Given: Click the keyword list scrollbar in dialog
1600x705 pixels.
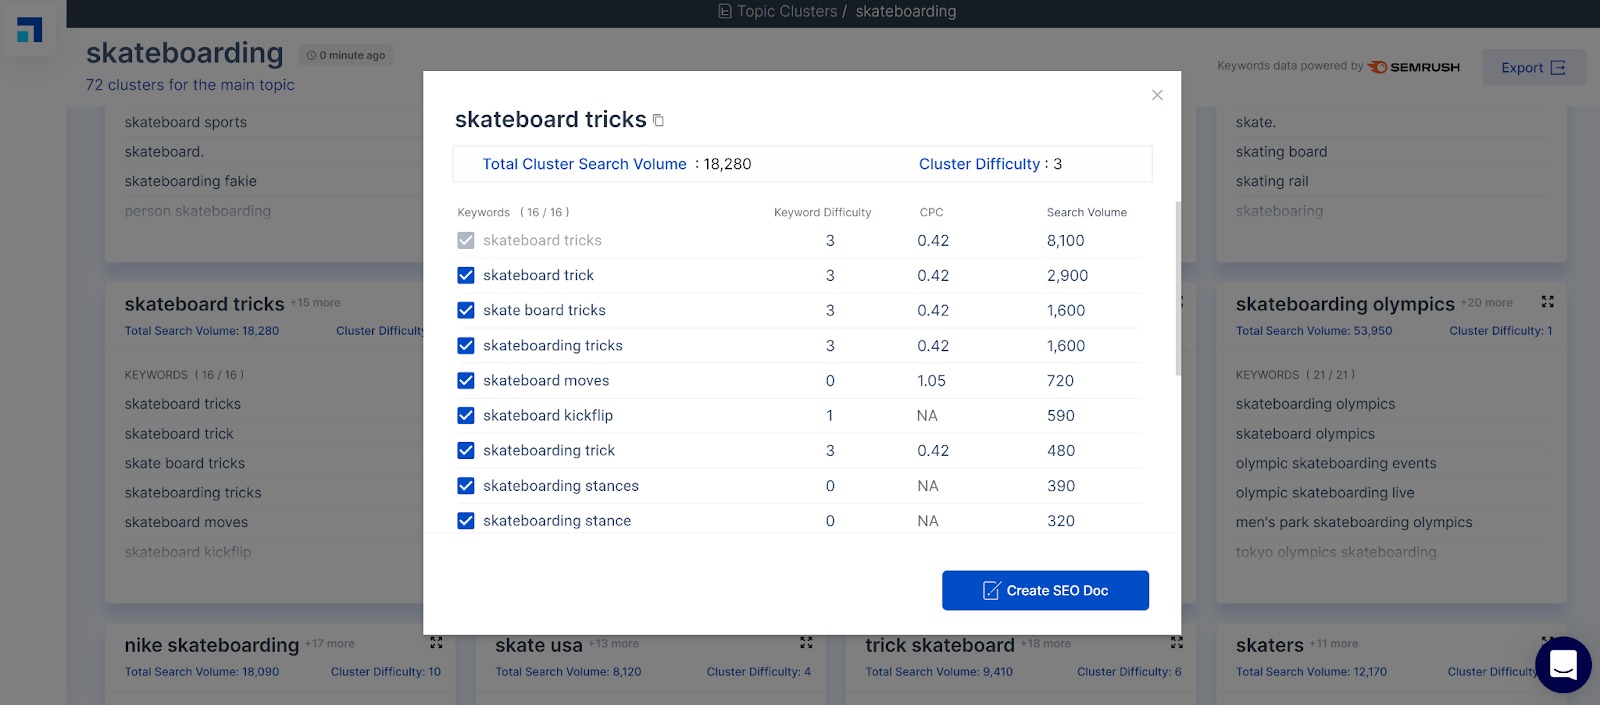Looking at the screenshot, I should 1177,290.
